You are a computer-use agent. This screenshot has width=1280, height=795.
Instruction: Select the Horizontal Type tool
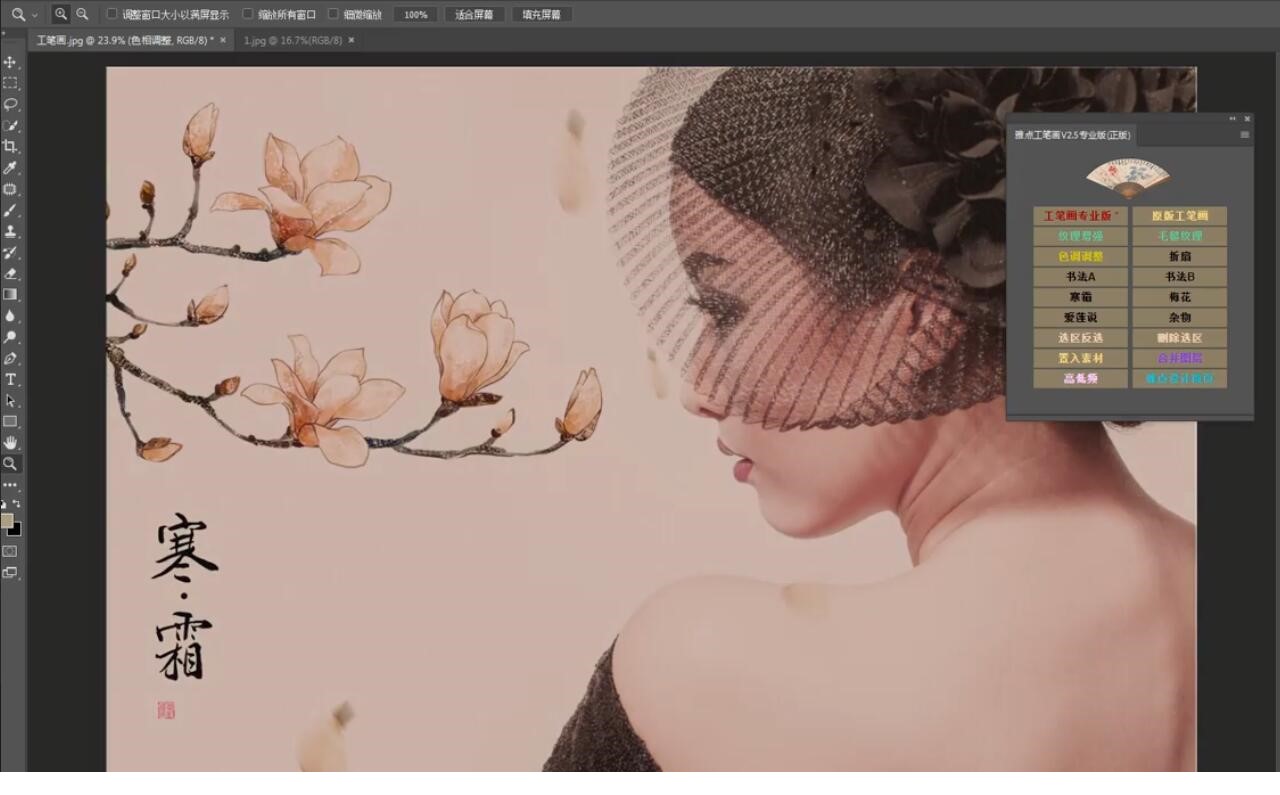point(10,379)
